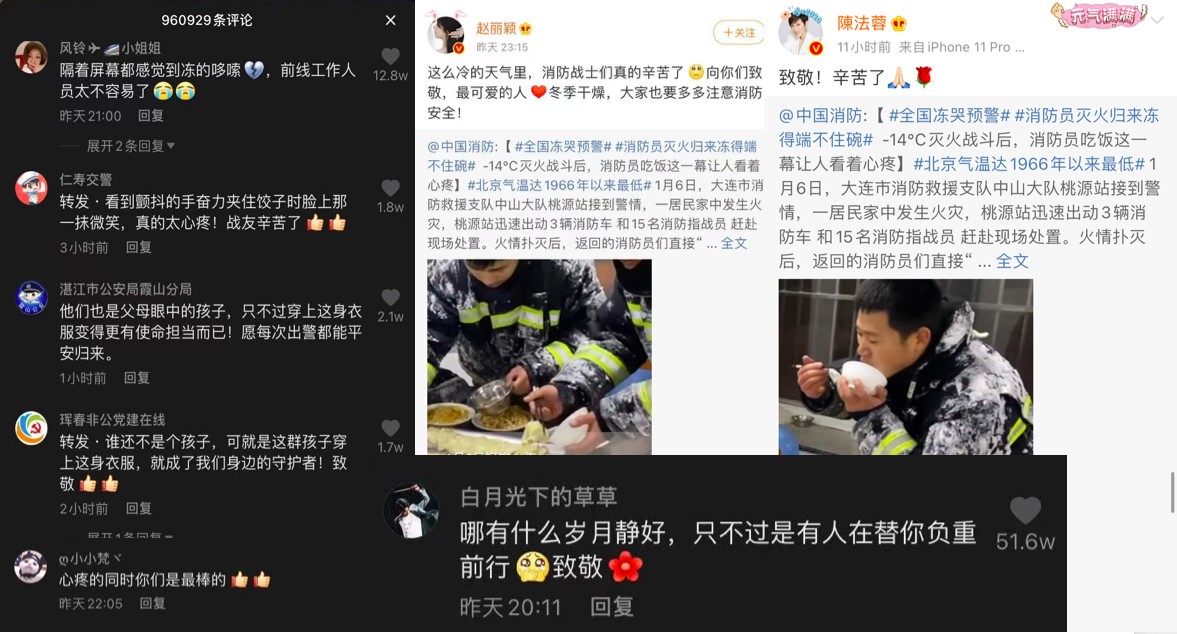Open 陳法蓉's profile avatar
This screenshot has width=1177, height=634.
point(800,34)
